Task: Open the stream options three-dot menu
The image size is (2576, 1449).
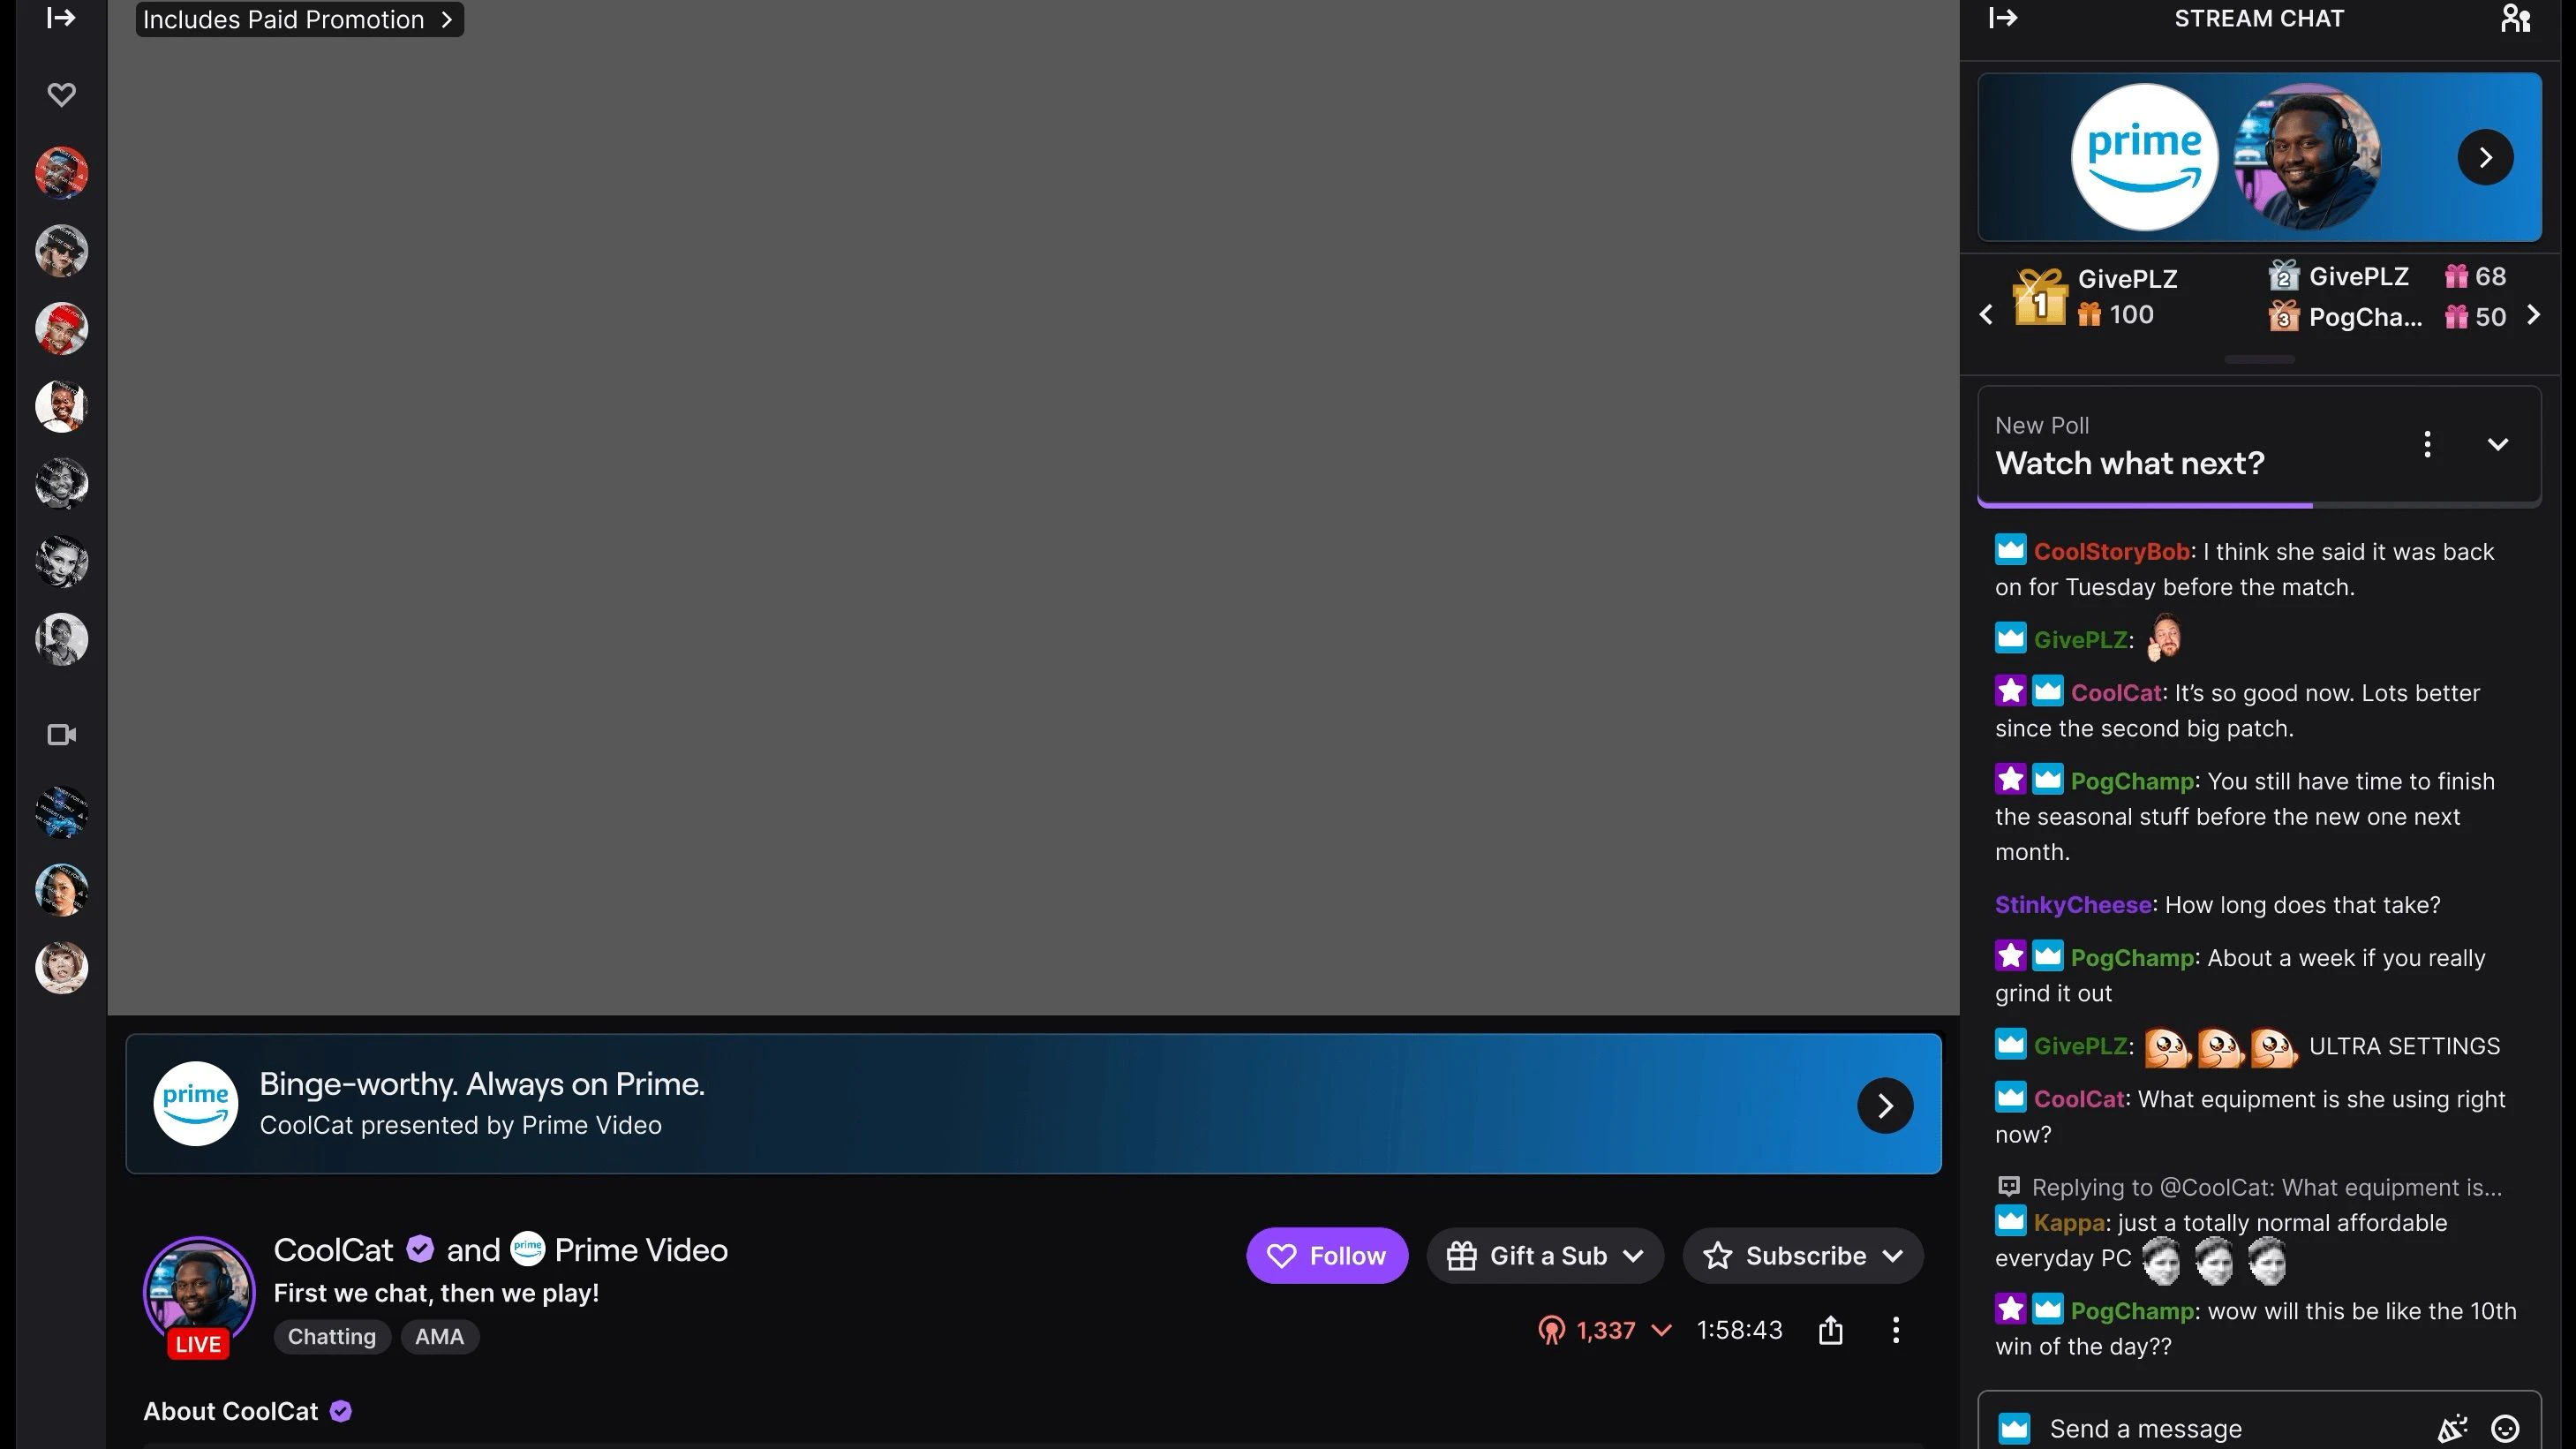Action: [x=1895, y=1330]
